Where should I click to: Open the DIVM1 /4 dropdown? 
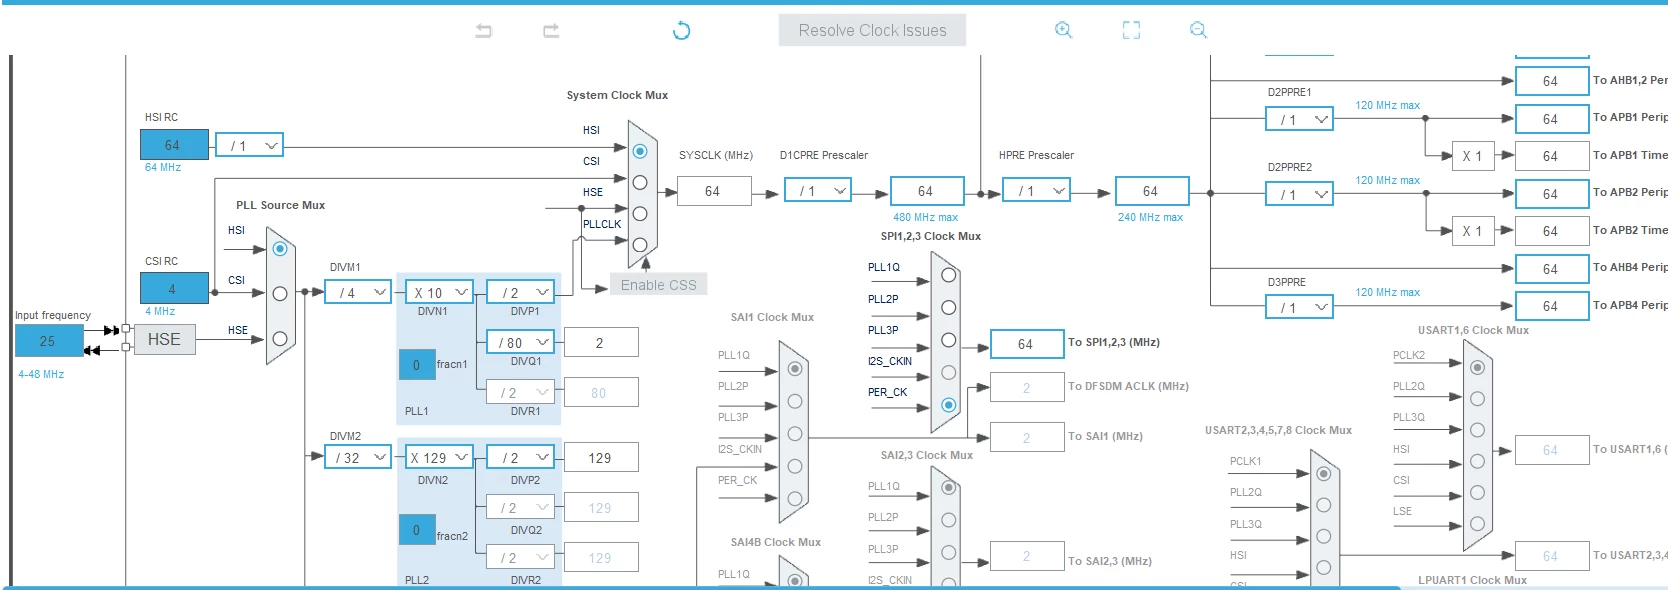click(x=358, y=292)
